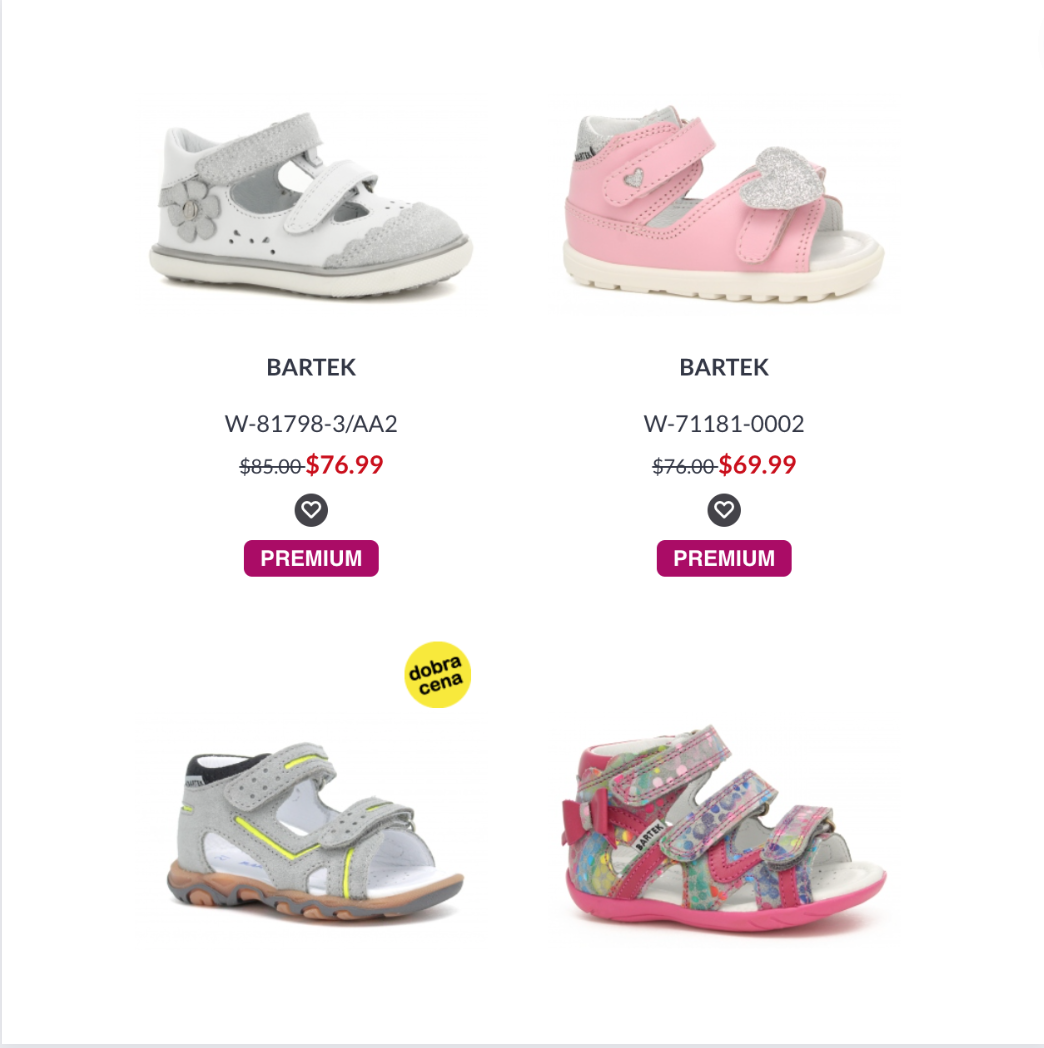Add pink Bartek W-71181-0002 sandal to wishlist
The image size is (1044, 1048).
pos(724,510)
